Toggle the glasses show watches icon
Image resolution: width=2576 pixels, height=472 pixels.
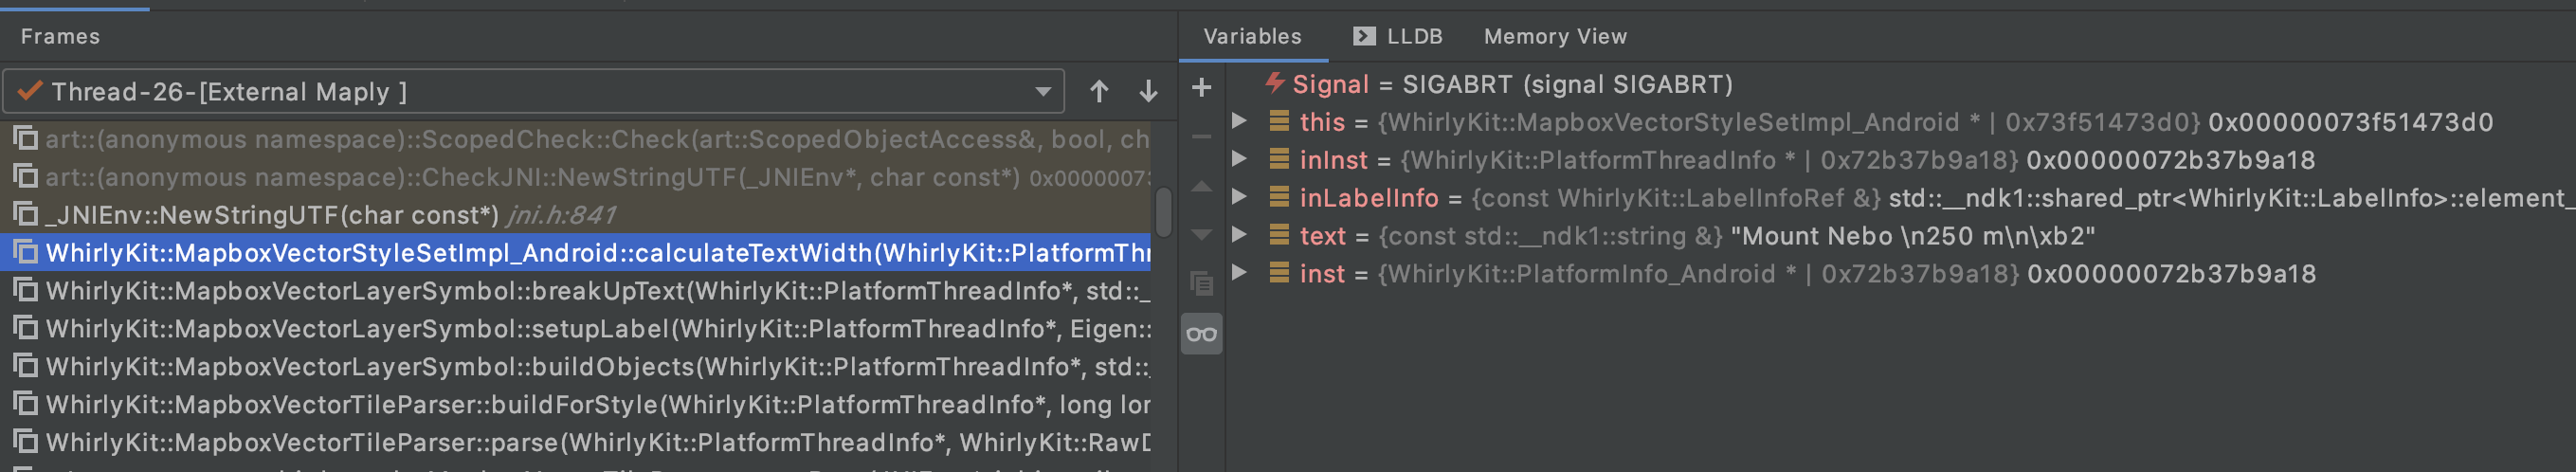click(1202, 334)
